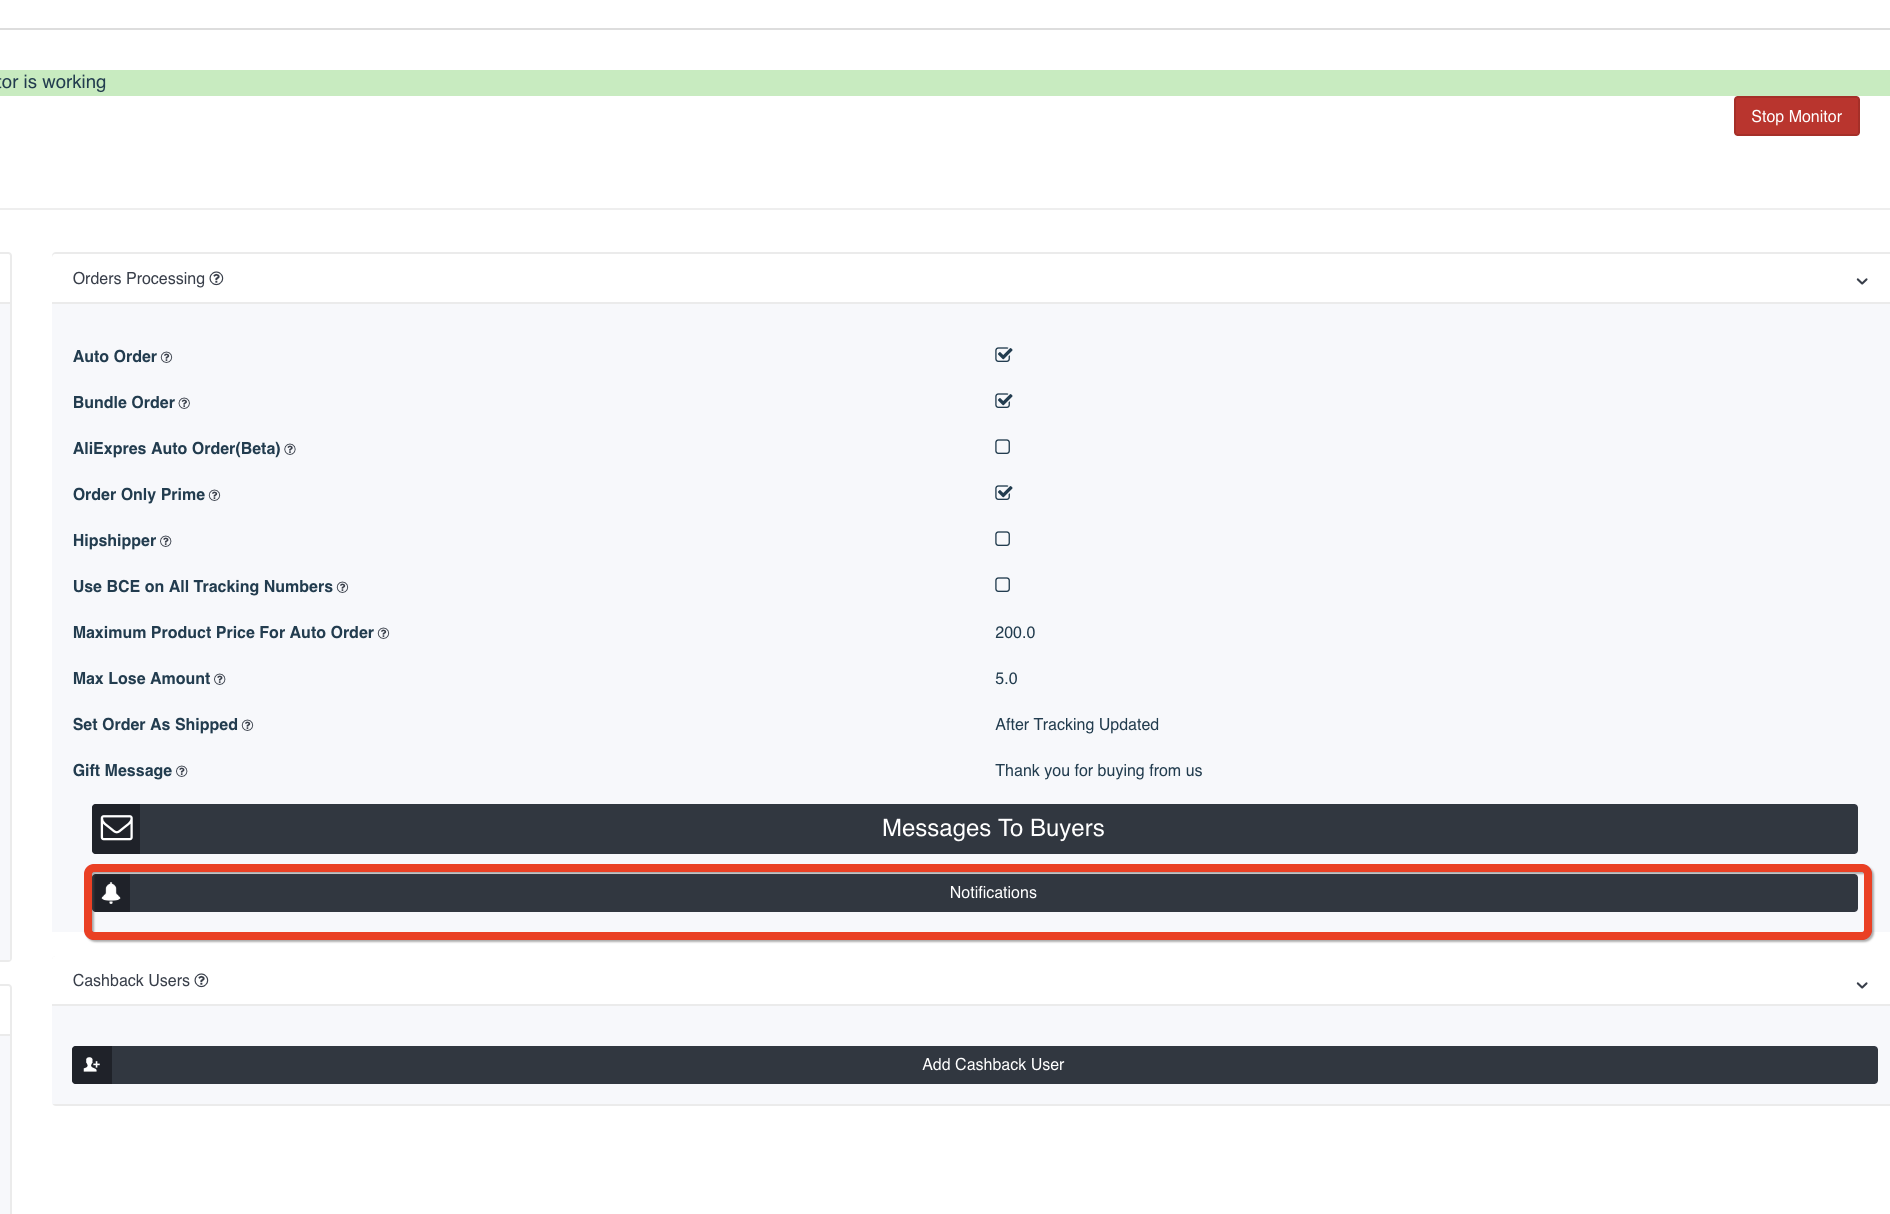The width and height of the screenshot is (1890, 1214).
Task: Uncheck the Bundle Order checkbox
Action: [1003, 401]
